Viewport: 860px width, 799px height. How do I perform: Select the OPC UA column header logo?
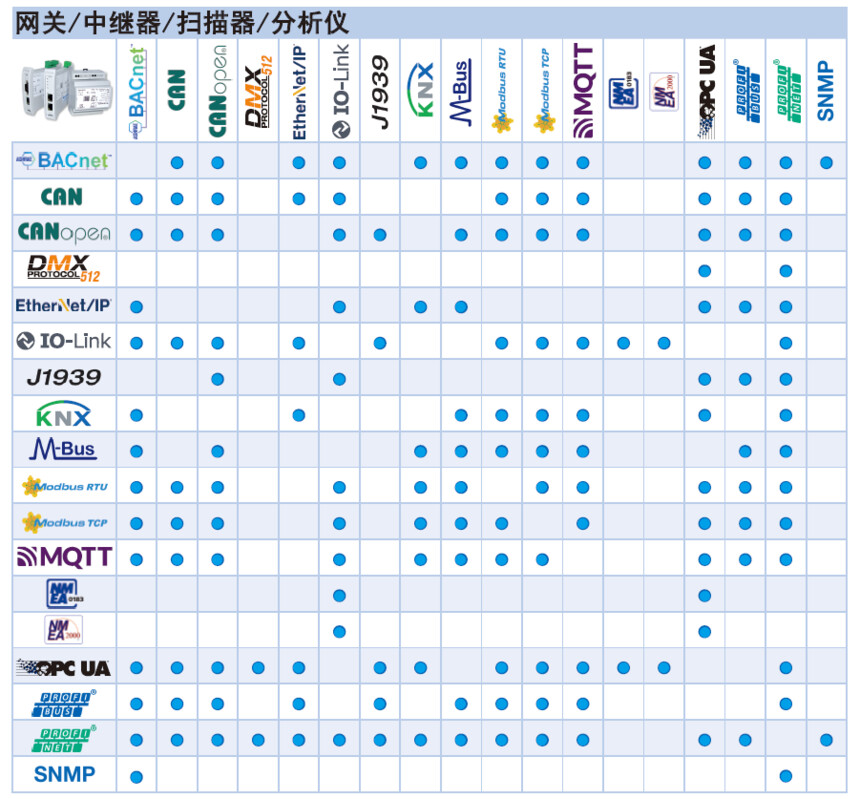click(x=705, y=92)
